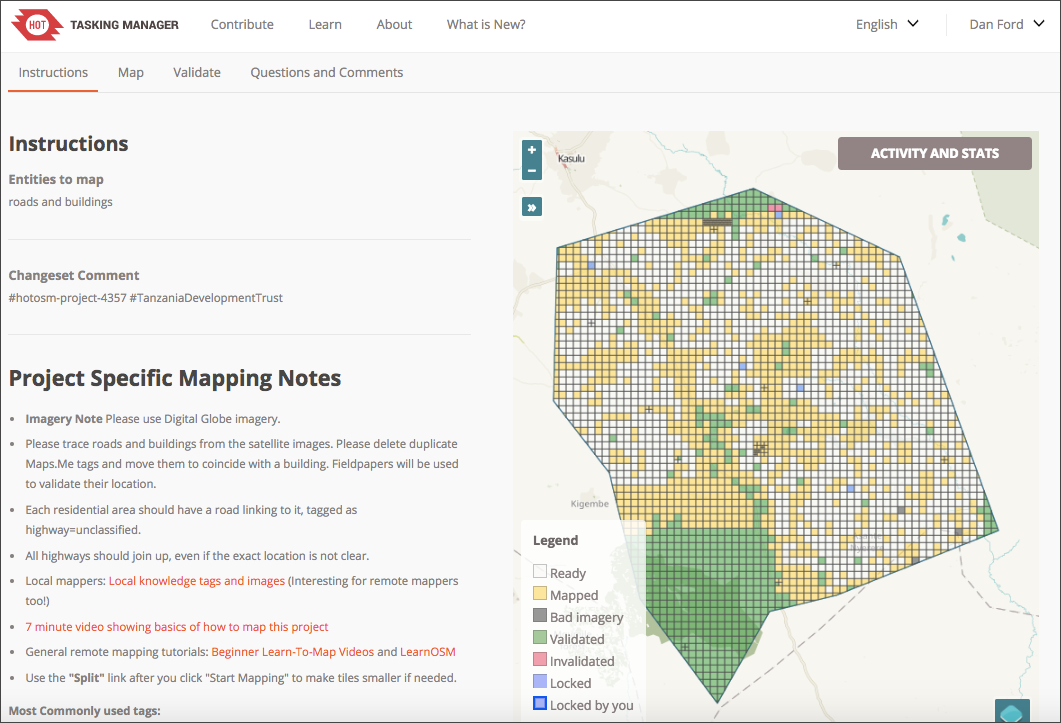This screenshot has width=1061, height=723.
Task: Open the Validate tab
Action: point(197,72)
